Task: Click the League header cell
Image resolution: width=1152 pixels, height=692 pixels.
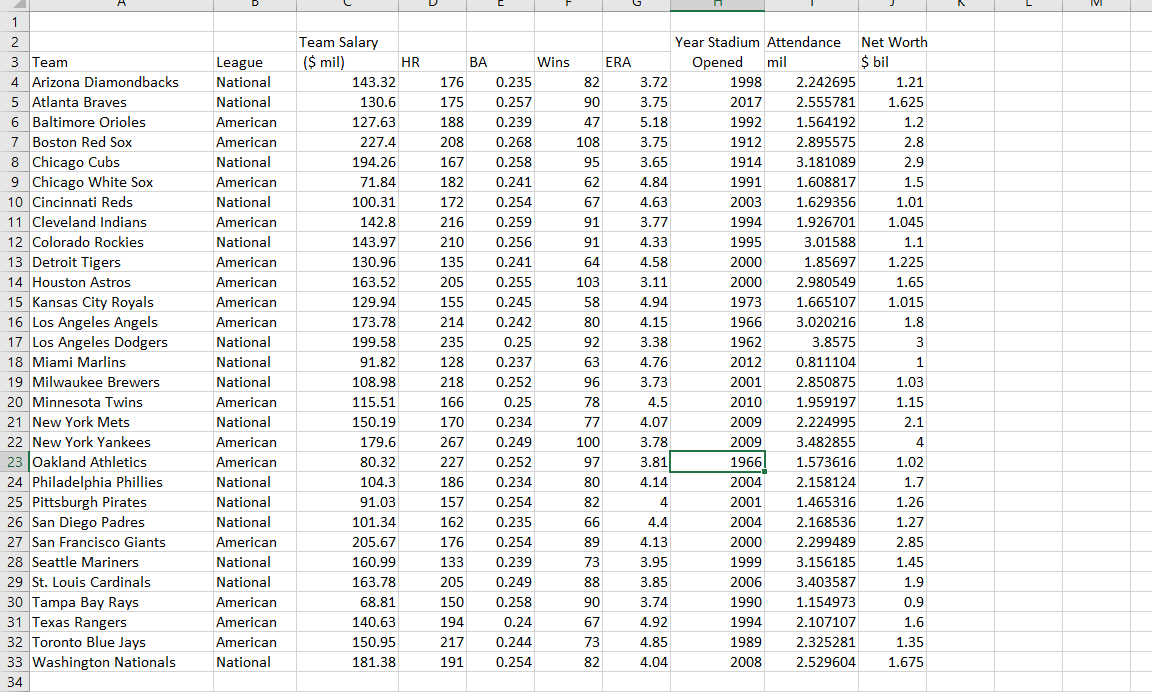Action: 255,62
